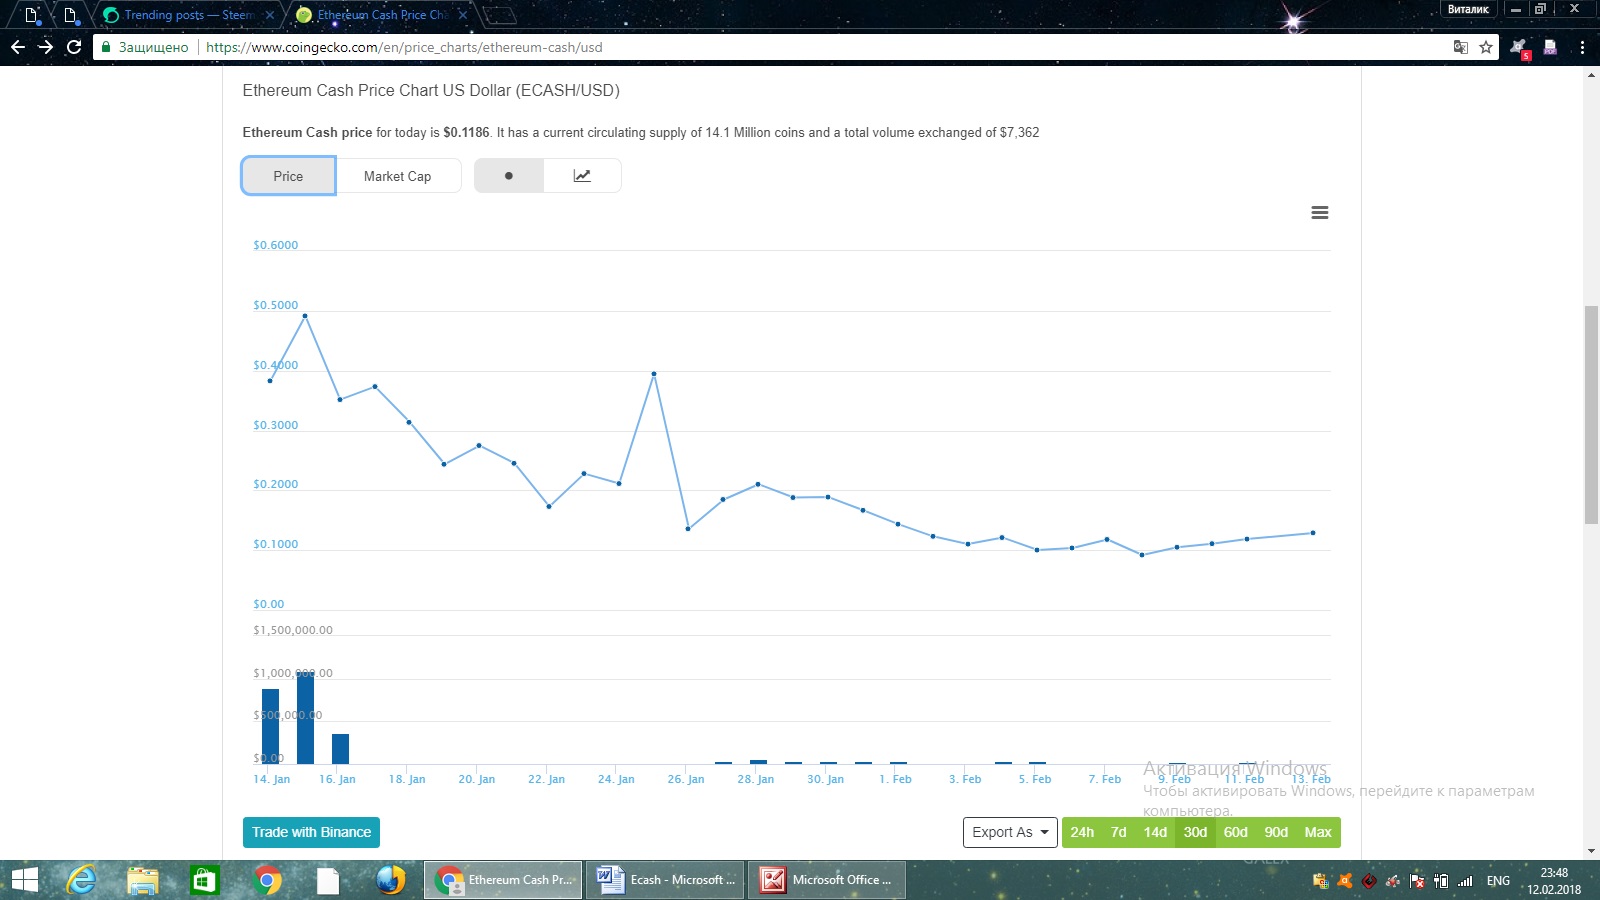This screenshot has height=900, width=1600.
Task: Set chart range to 24h
Action: point(1082,832)
